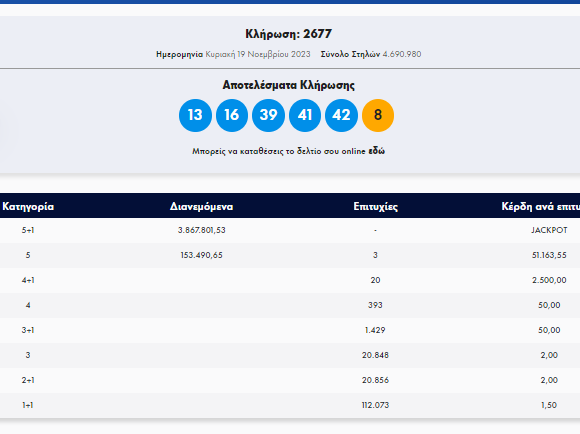Select orange Joker ball number 8

point(378,115)
